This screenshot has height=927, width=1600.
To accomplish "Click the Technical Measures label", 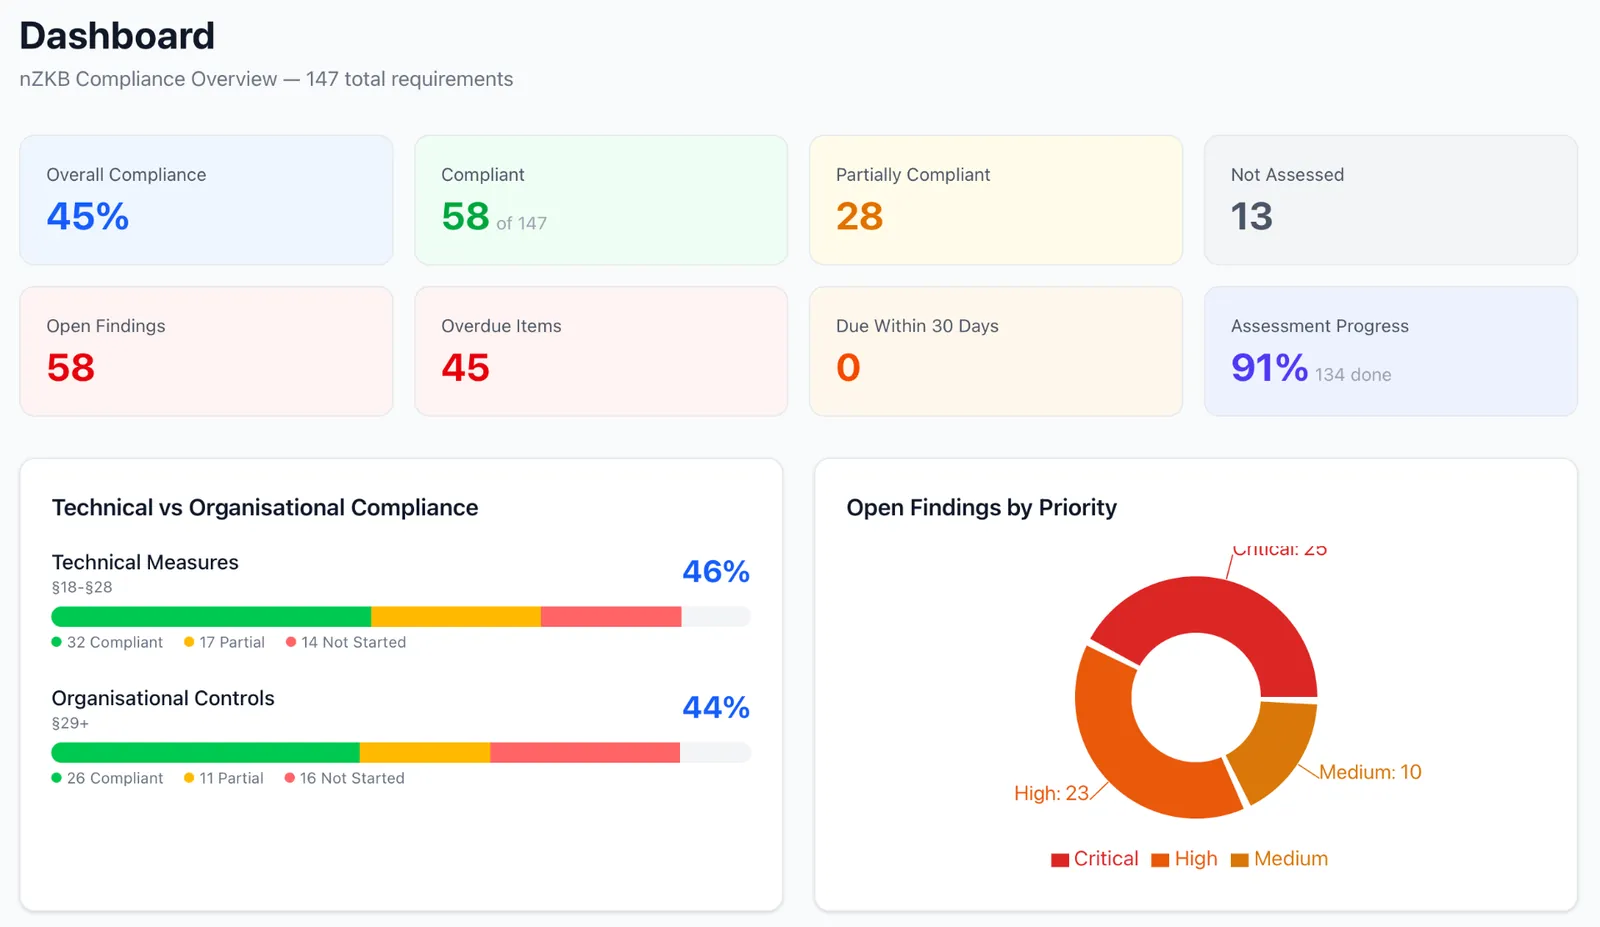I will click(145, 562).
